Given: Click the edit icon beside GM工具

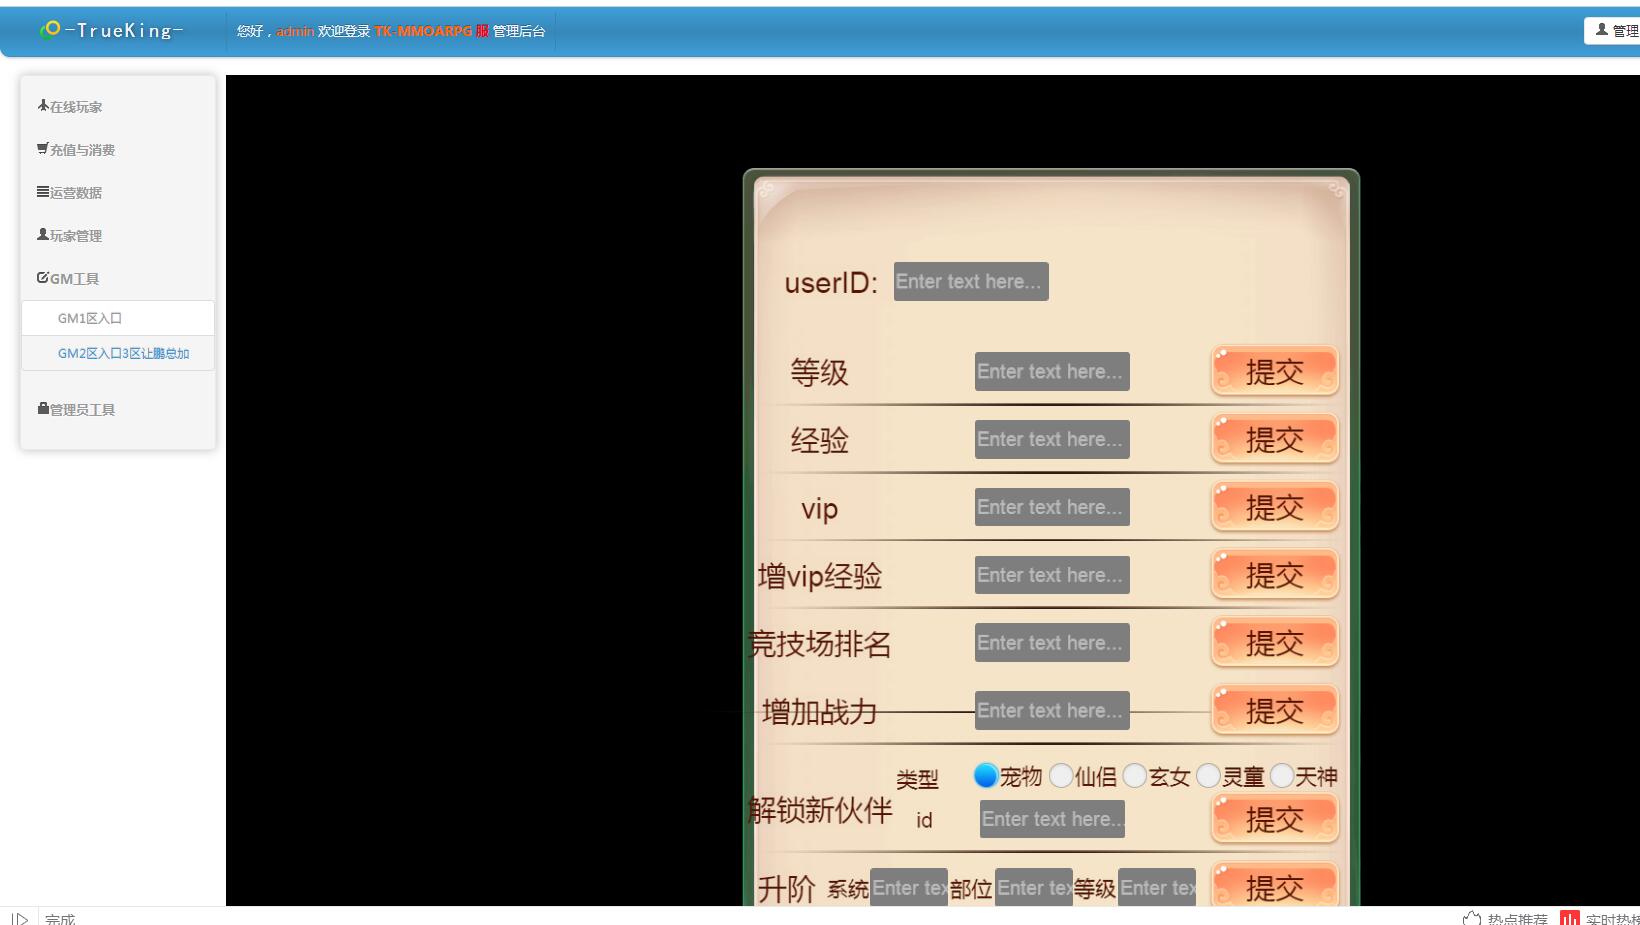Looking at the screenshot, I should 43,277.
